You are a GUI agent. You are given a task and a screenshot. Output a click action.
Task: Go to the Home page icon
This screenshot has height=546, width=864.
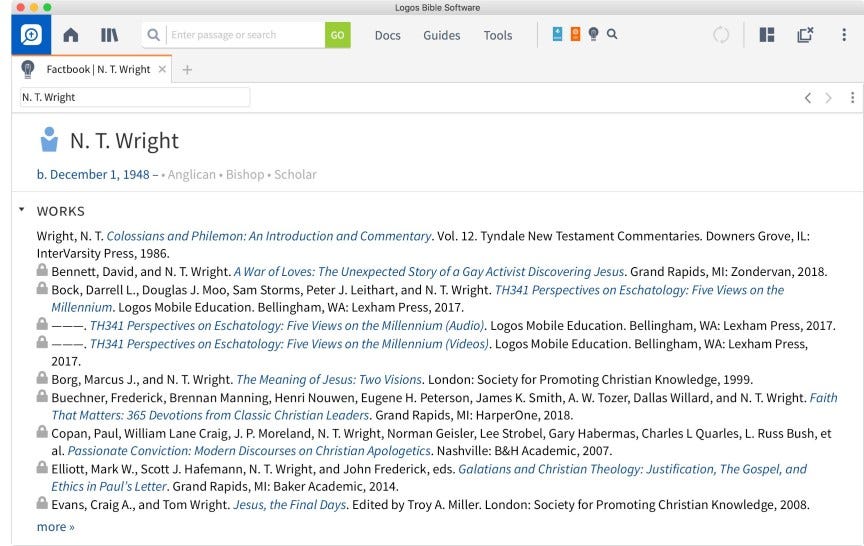[x=71, y=35]
